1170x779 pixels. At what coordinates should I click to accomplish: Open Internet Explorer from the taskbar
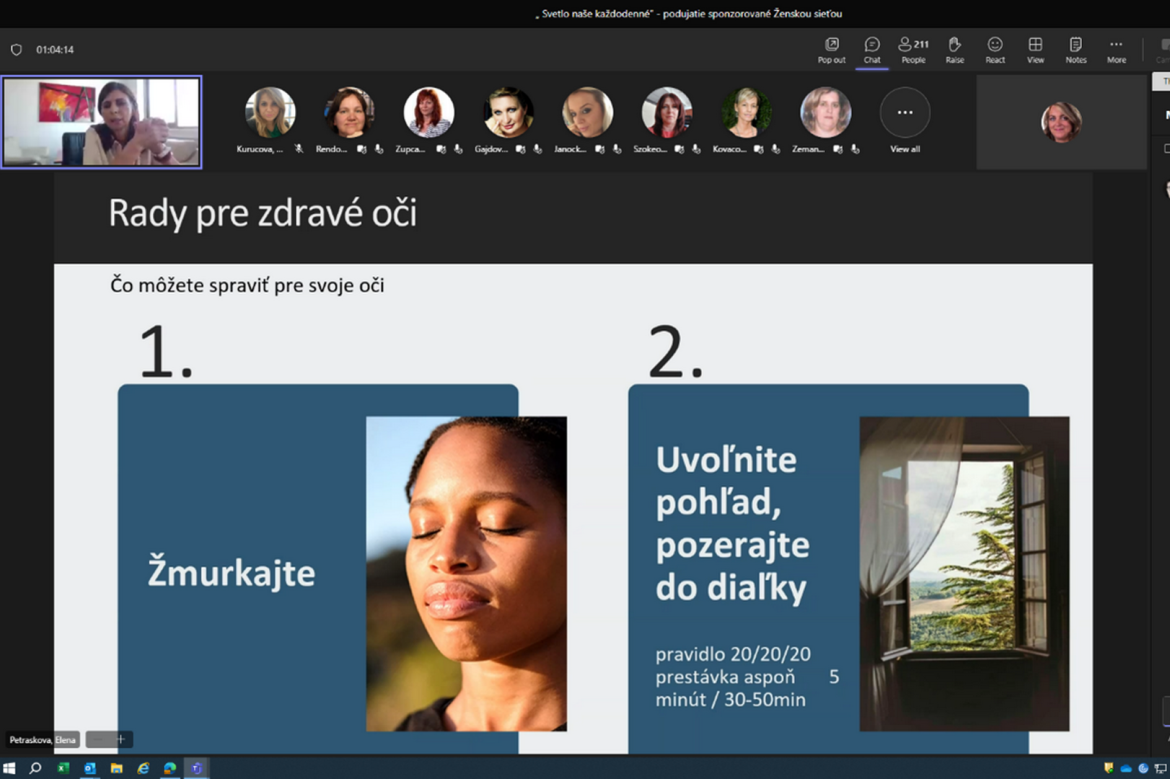click(x=143, y=768)
